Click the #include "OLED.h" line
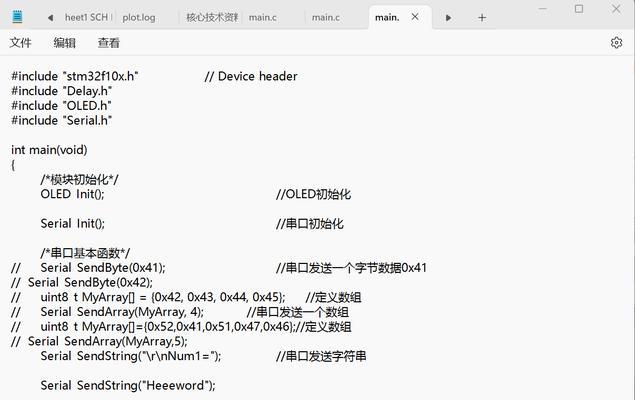 pos(61,106)
